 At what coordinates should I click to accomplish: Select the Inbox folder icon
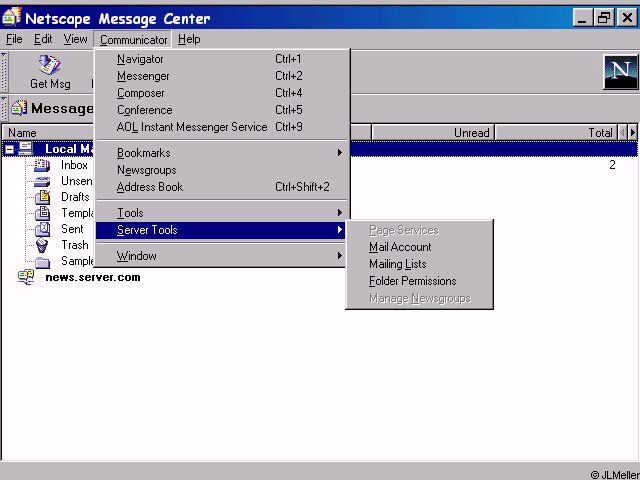point(42,165)
